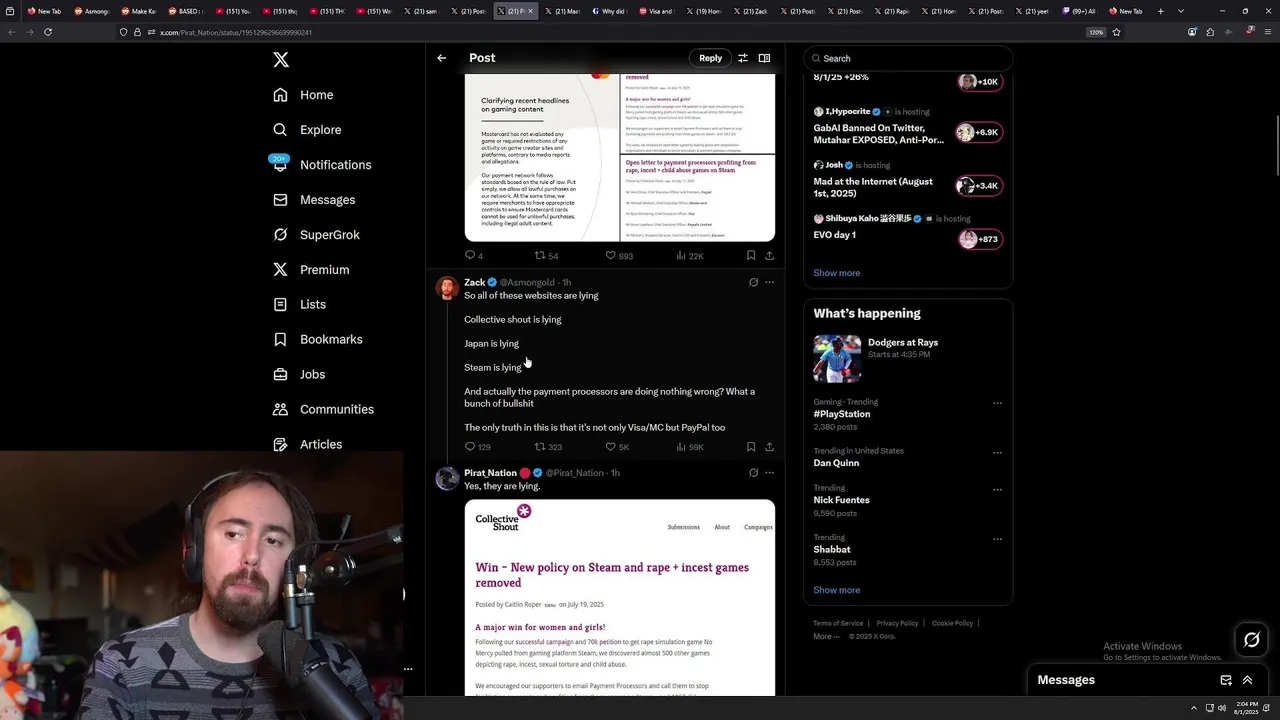Viewport: 1280px width, 720px height.
Task: Open more options on Pirat_Nation's reply
Action: pyautogui.click(x=769, y=473)
